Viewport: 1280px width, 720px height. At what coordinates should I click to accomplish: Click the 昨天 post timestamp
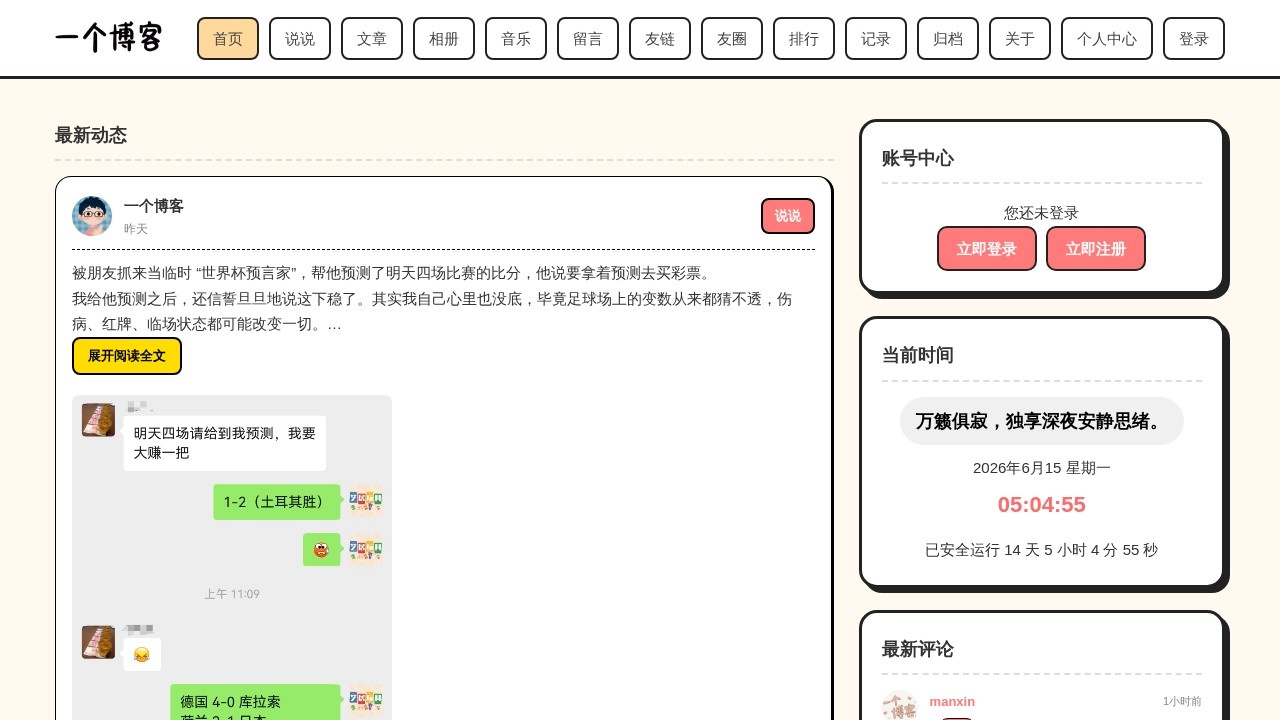136,229
